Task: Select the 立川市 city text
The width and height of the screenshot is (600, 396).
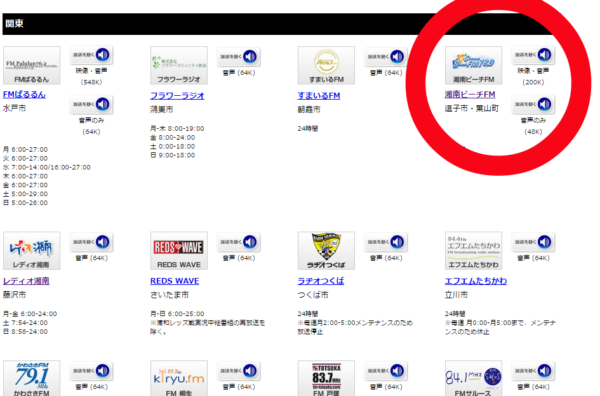Action: pyautogui.click(x=456, y=295)
